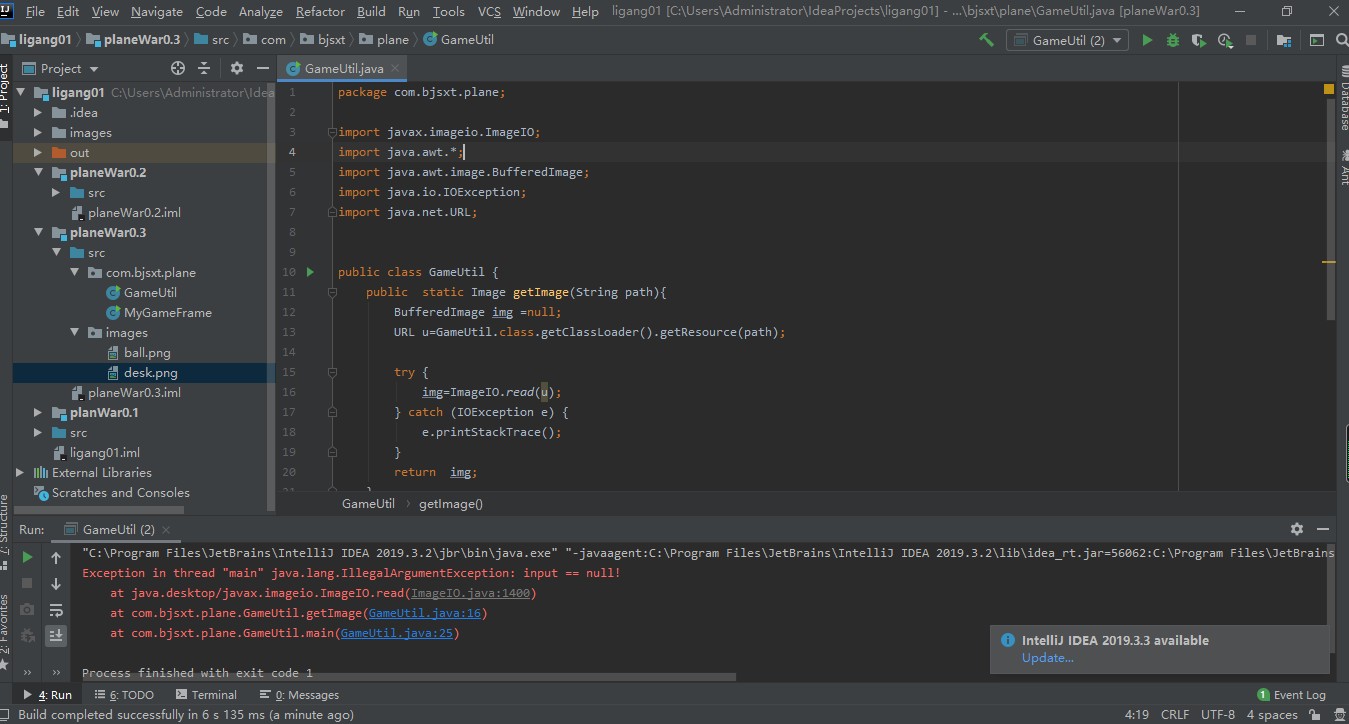Open the 6: TODO tool window
Image resolution: width=1349 pixels, height=724 pixels.
click(124, 695)
